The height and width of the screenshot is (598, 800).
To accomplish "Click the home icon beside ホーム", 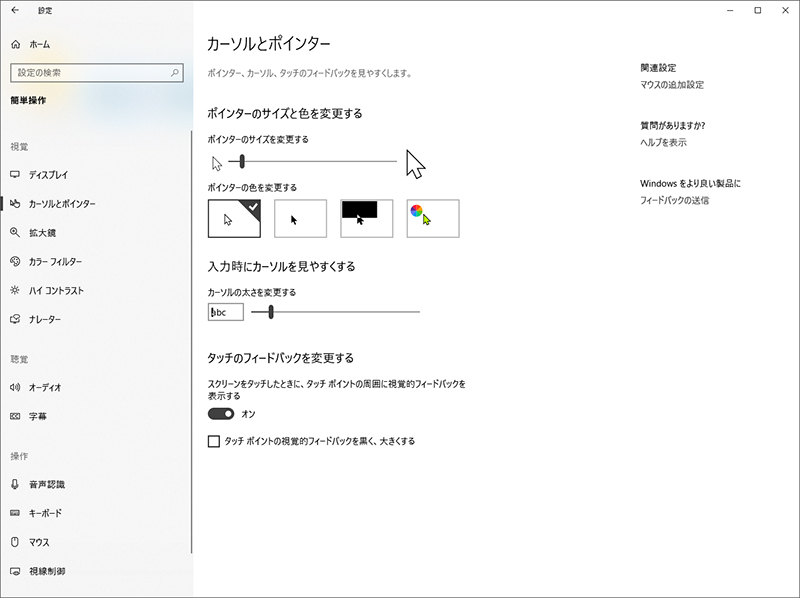I will (x=16, y=44).
